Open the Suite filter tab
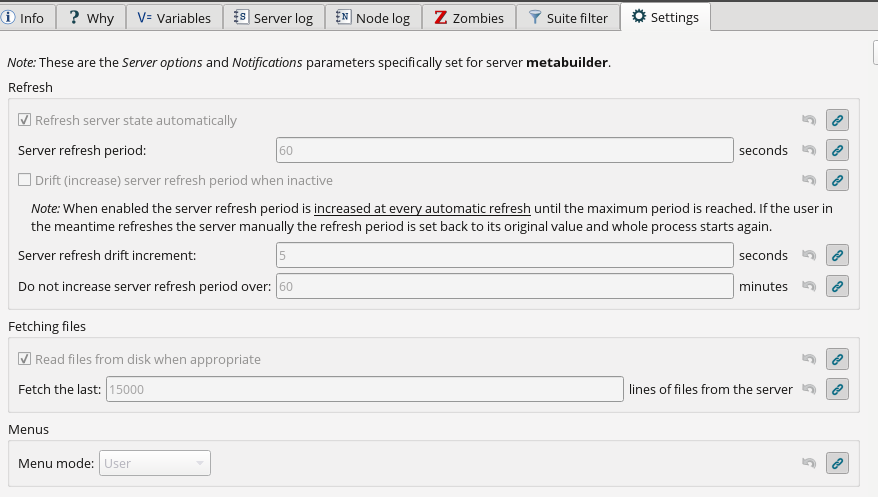 (x=568, y=18)
